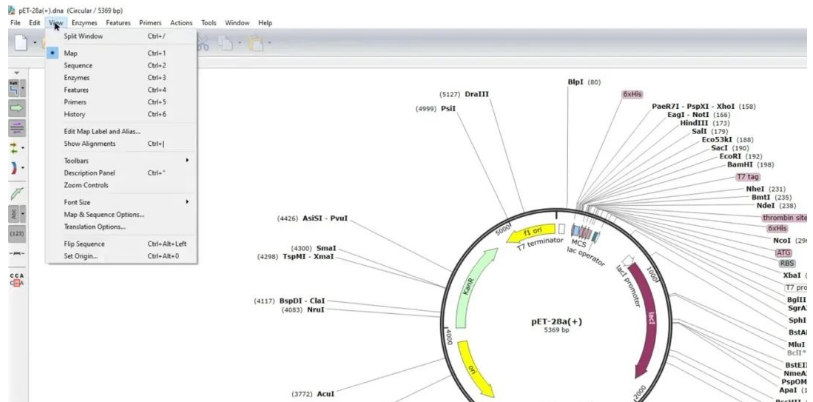
Task: Choose Edit Map Label and Alias...
Action: point(122,131)
